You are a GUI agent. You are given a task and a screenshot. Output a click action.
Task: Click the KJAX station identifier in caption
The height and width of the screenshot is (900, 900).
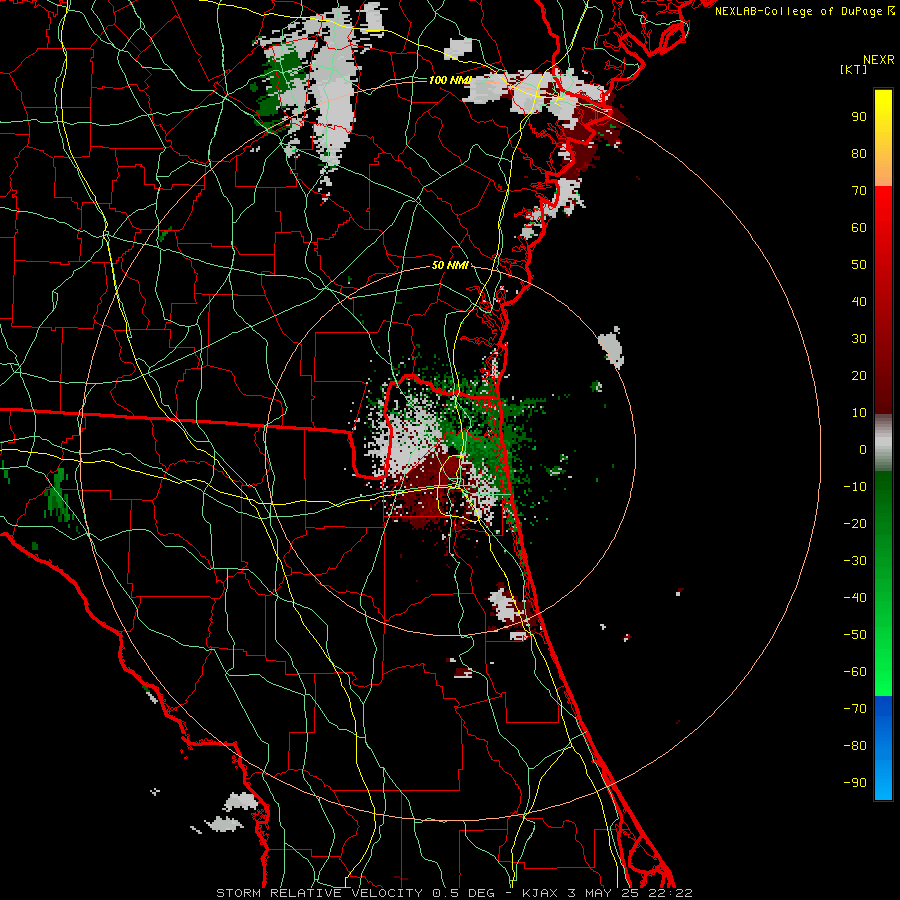[541, 893]
